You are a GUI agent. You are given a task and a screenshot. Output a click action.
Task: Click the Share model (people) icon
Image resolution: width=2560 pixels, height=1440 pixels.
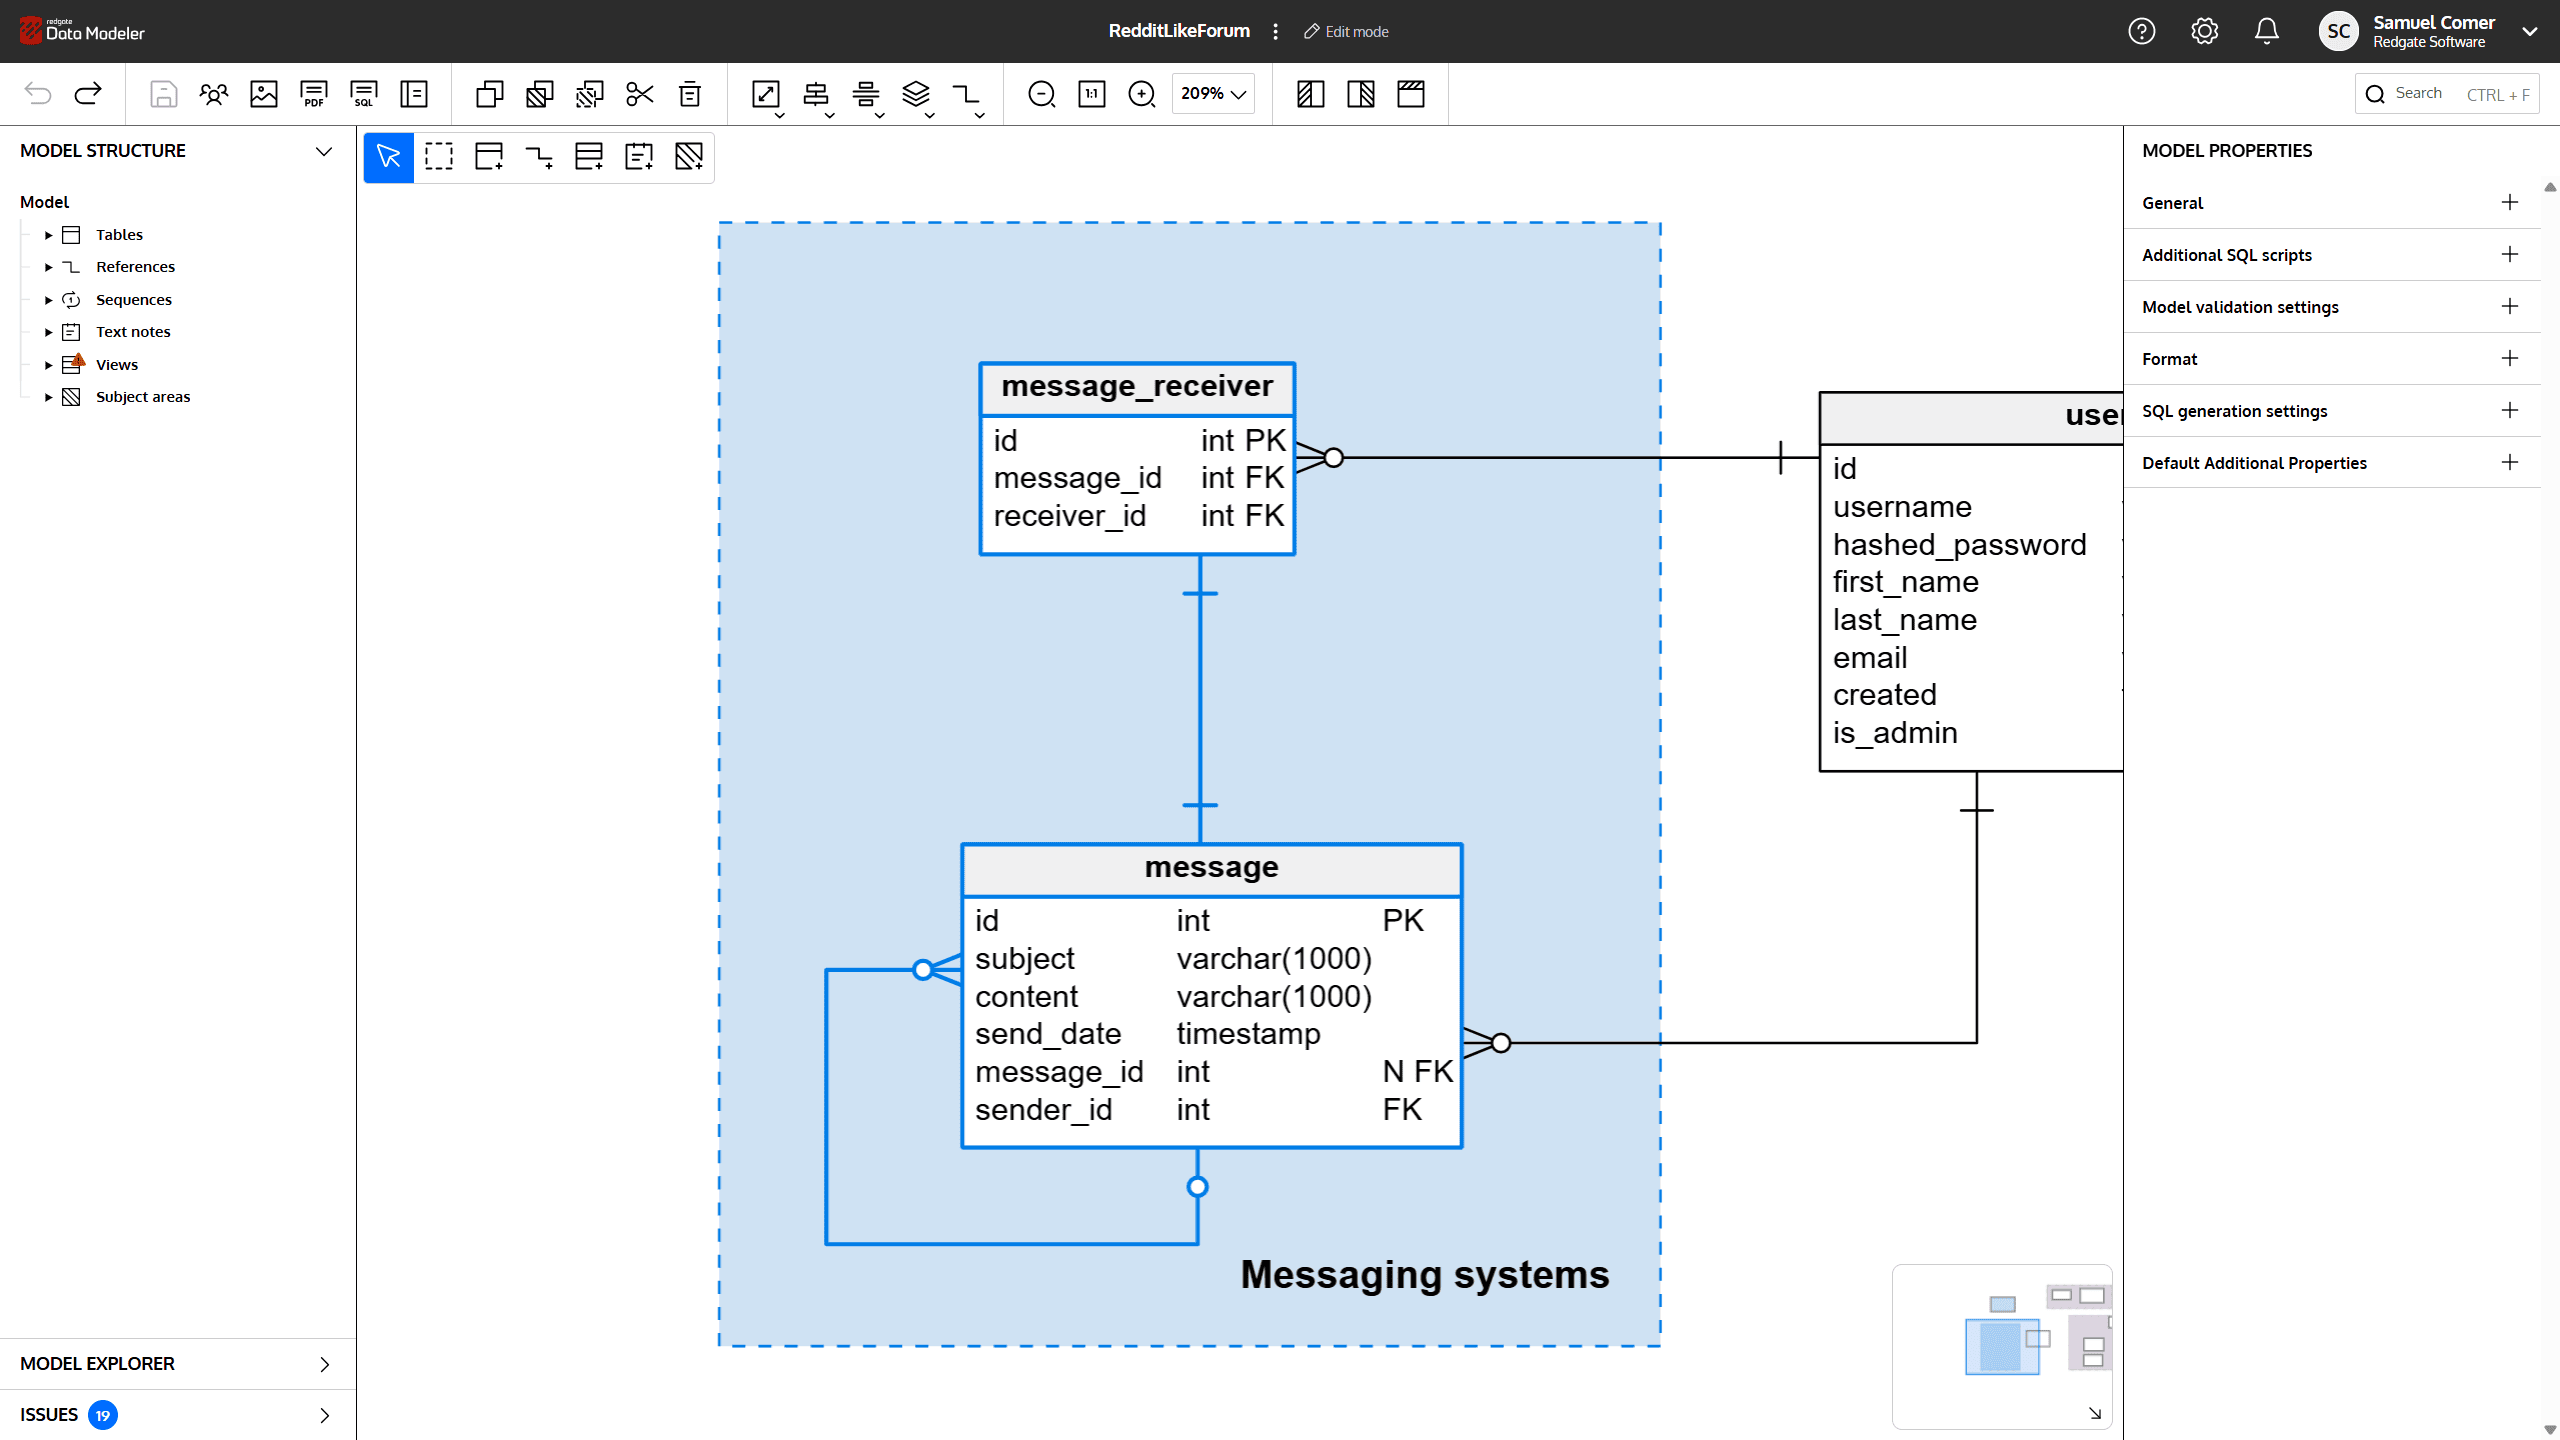(214, 94)
